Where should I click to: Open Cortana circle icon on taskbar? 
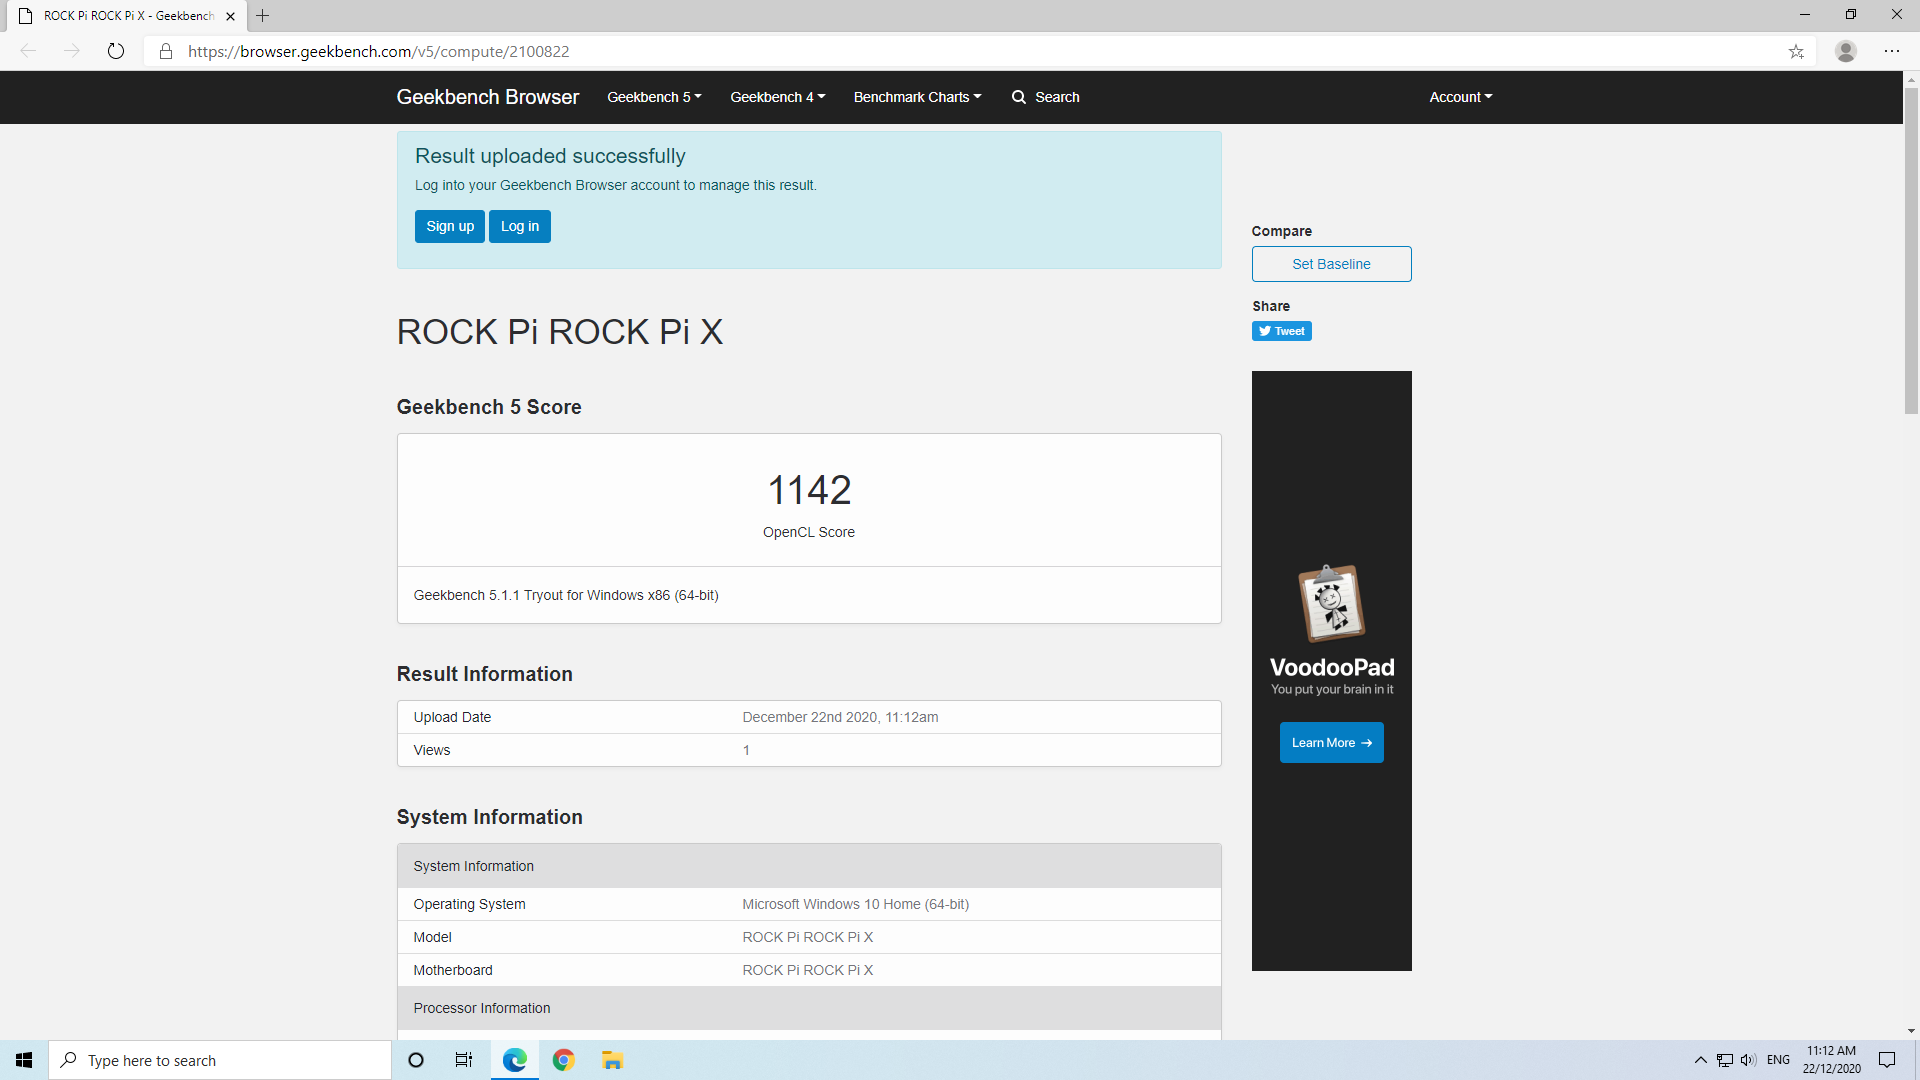tap(416, 1060)
